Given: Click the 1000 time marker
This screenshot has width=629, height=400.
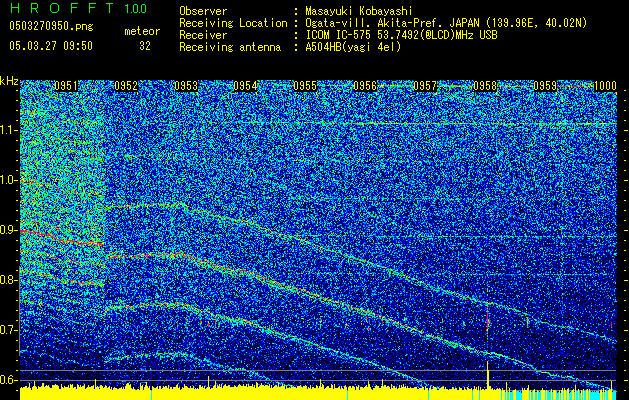Looking at the screenshot, I should pyautogui.click(x=605, y=86).
